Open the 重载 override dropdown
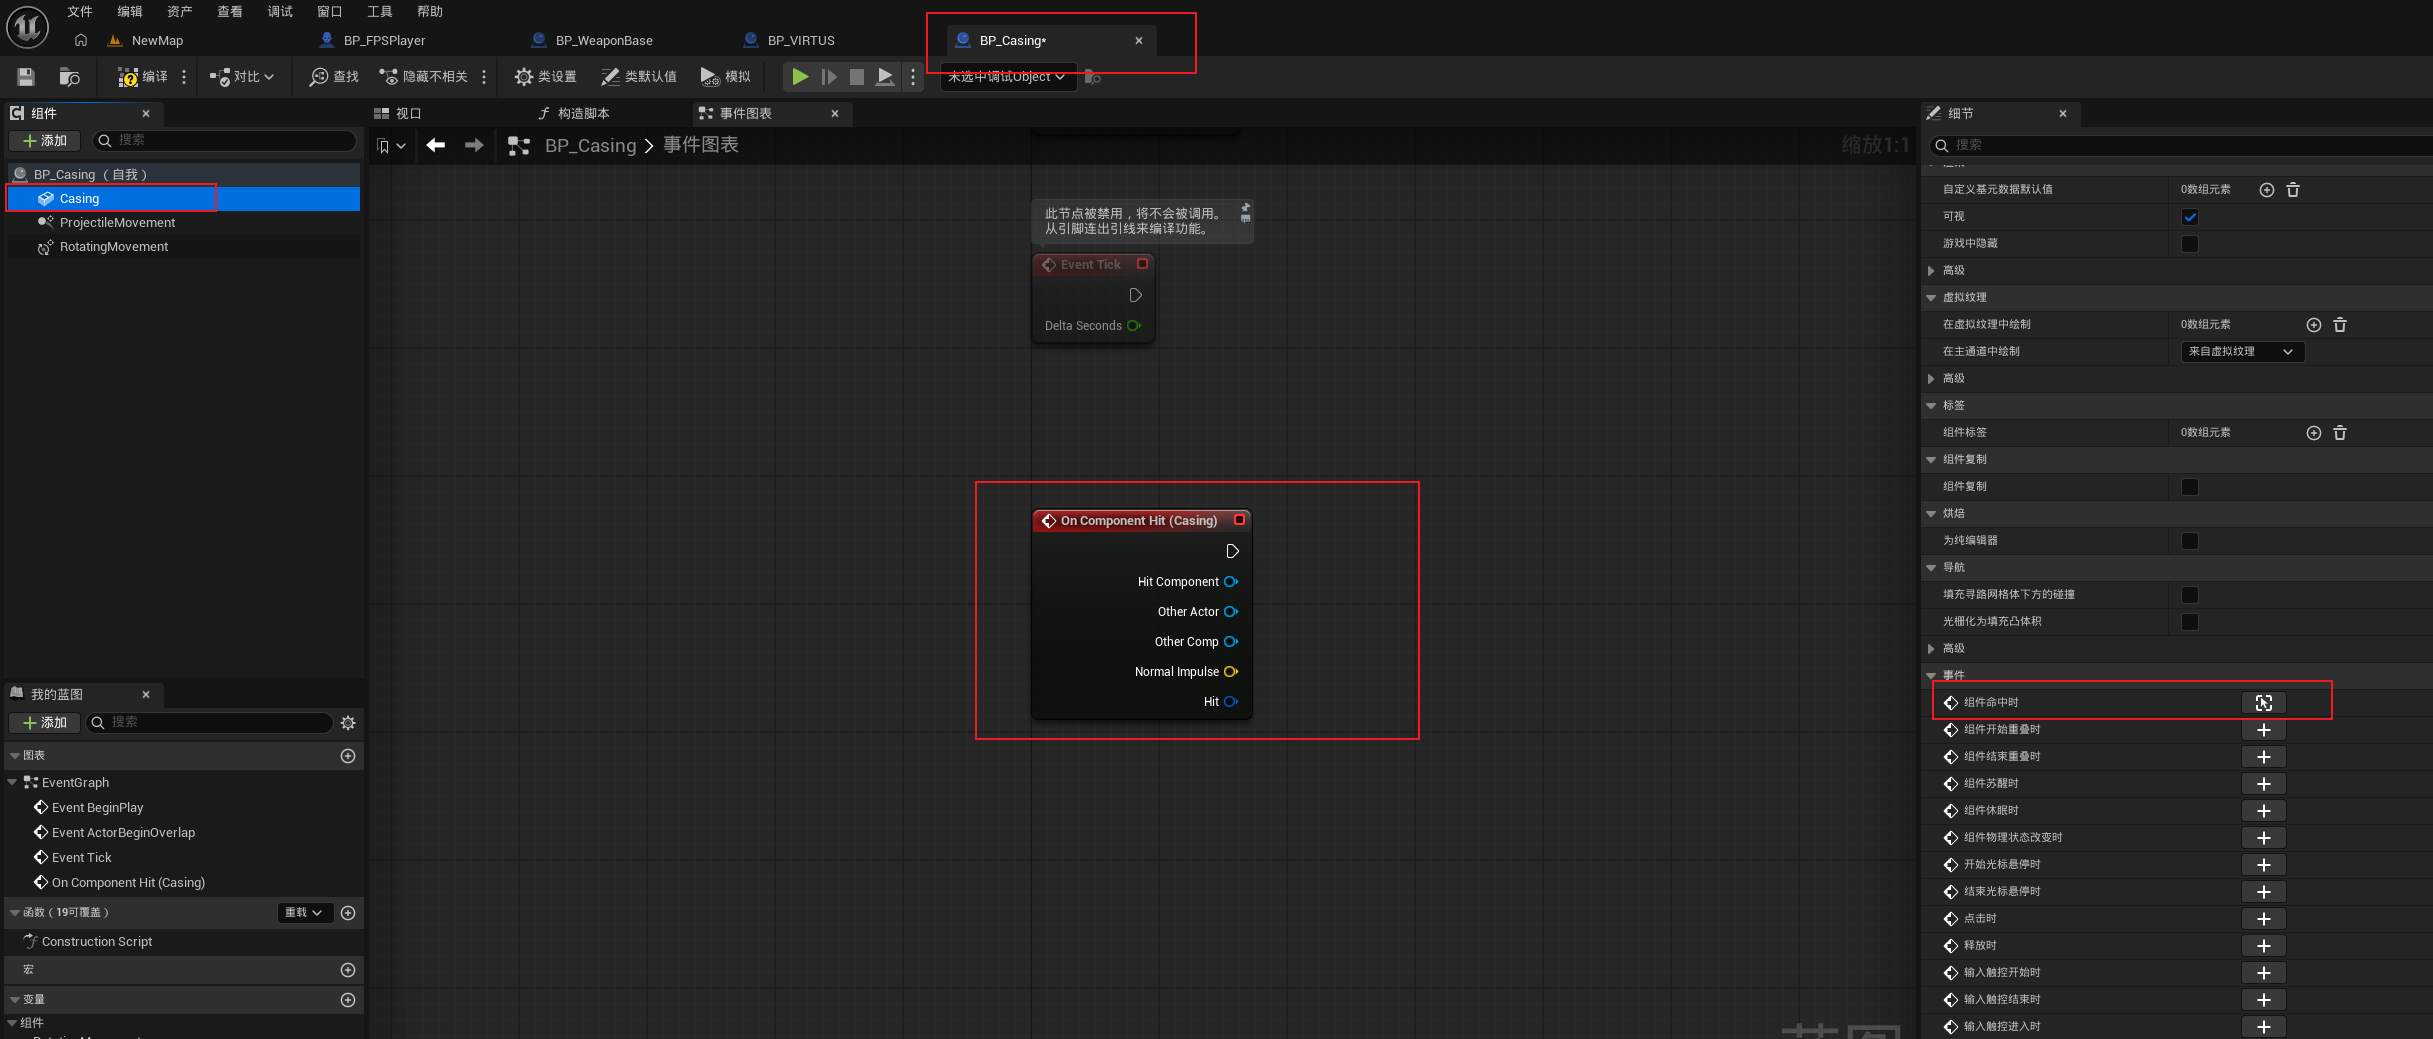Viewport: 2433px width, 1039px height. tap(304, 913)
